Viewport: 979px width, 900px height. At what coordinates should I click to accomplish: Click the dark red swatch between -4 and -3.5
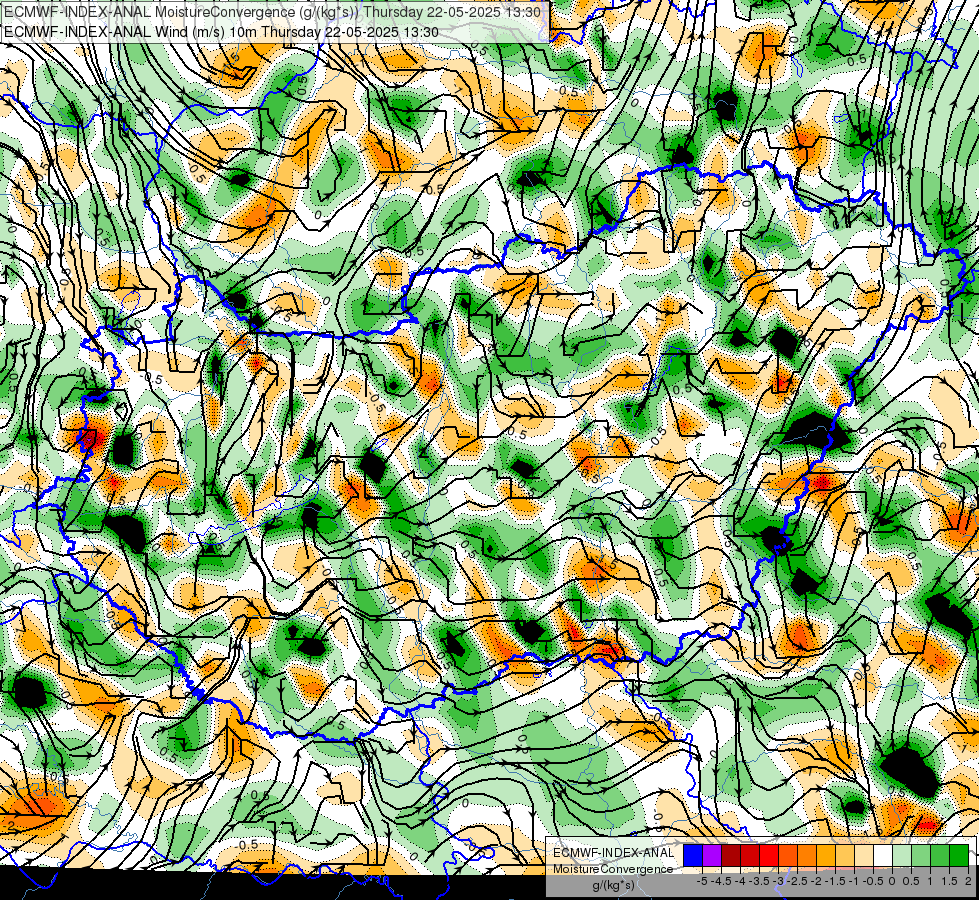(x=750, y=855)
